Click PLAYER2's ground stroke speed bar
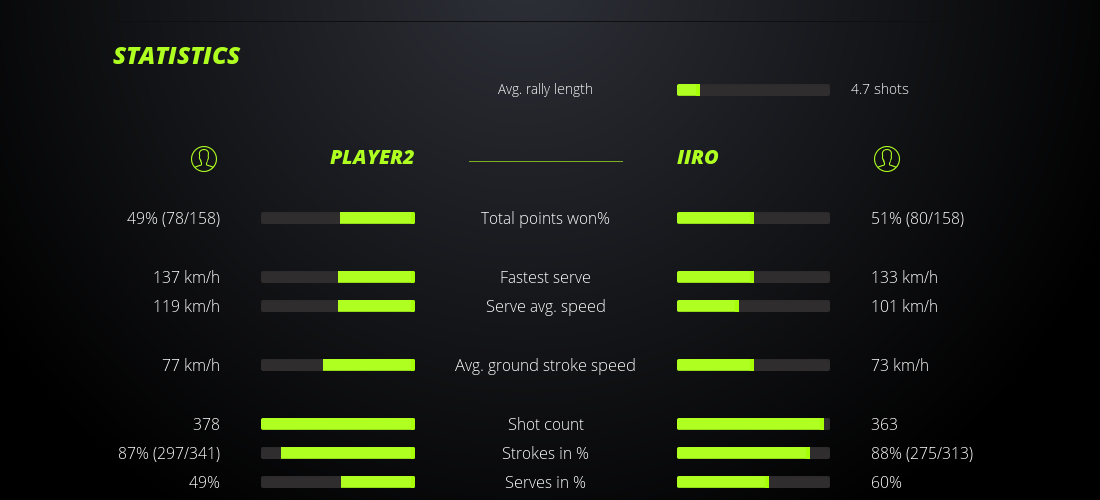Viewport: 1100px width, 500px height. point(338,365)
